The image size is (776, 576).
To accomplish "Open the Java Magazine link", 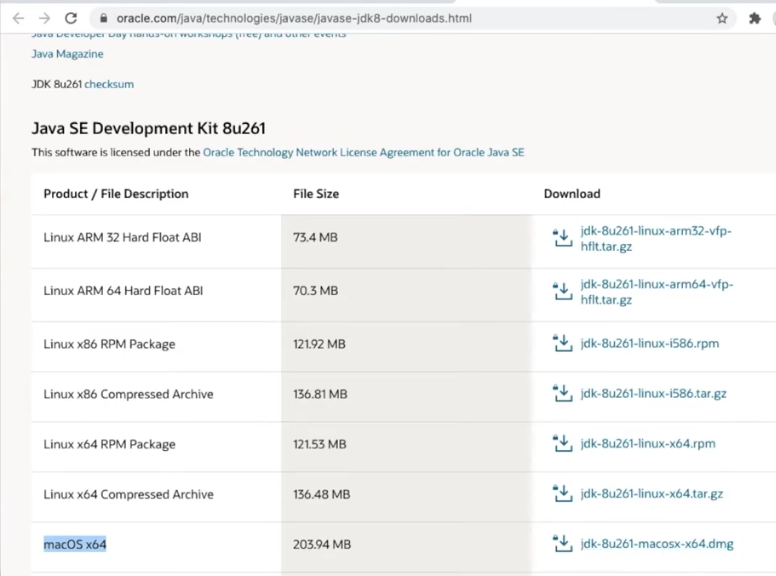I will pos(67,54).
